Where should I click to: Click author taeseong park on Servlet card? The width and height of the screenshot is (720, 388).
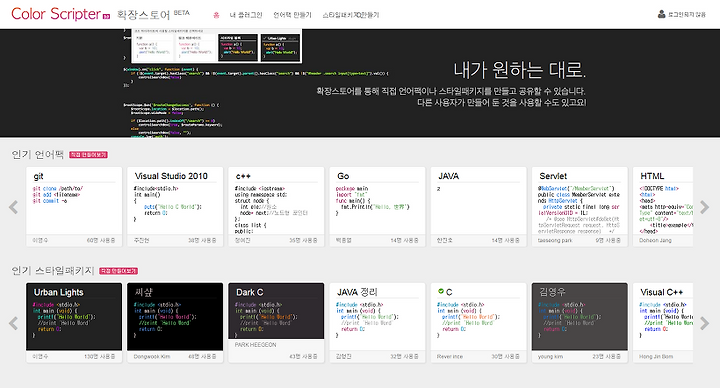(555, 240)
